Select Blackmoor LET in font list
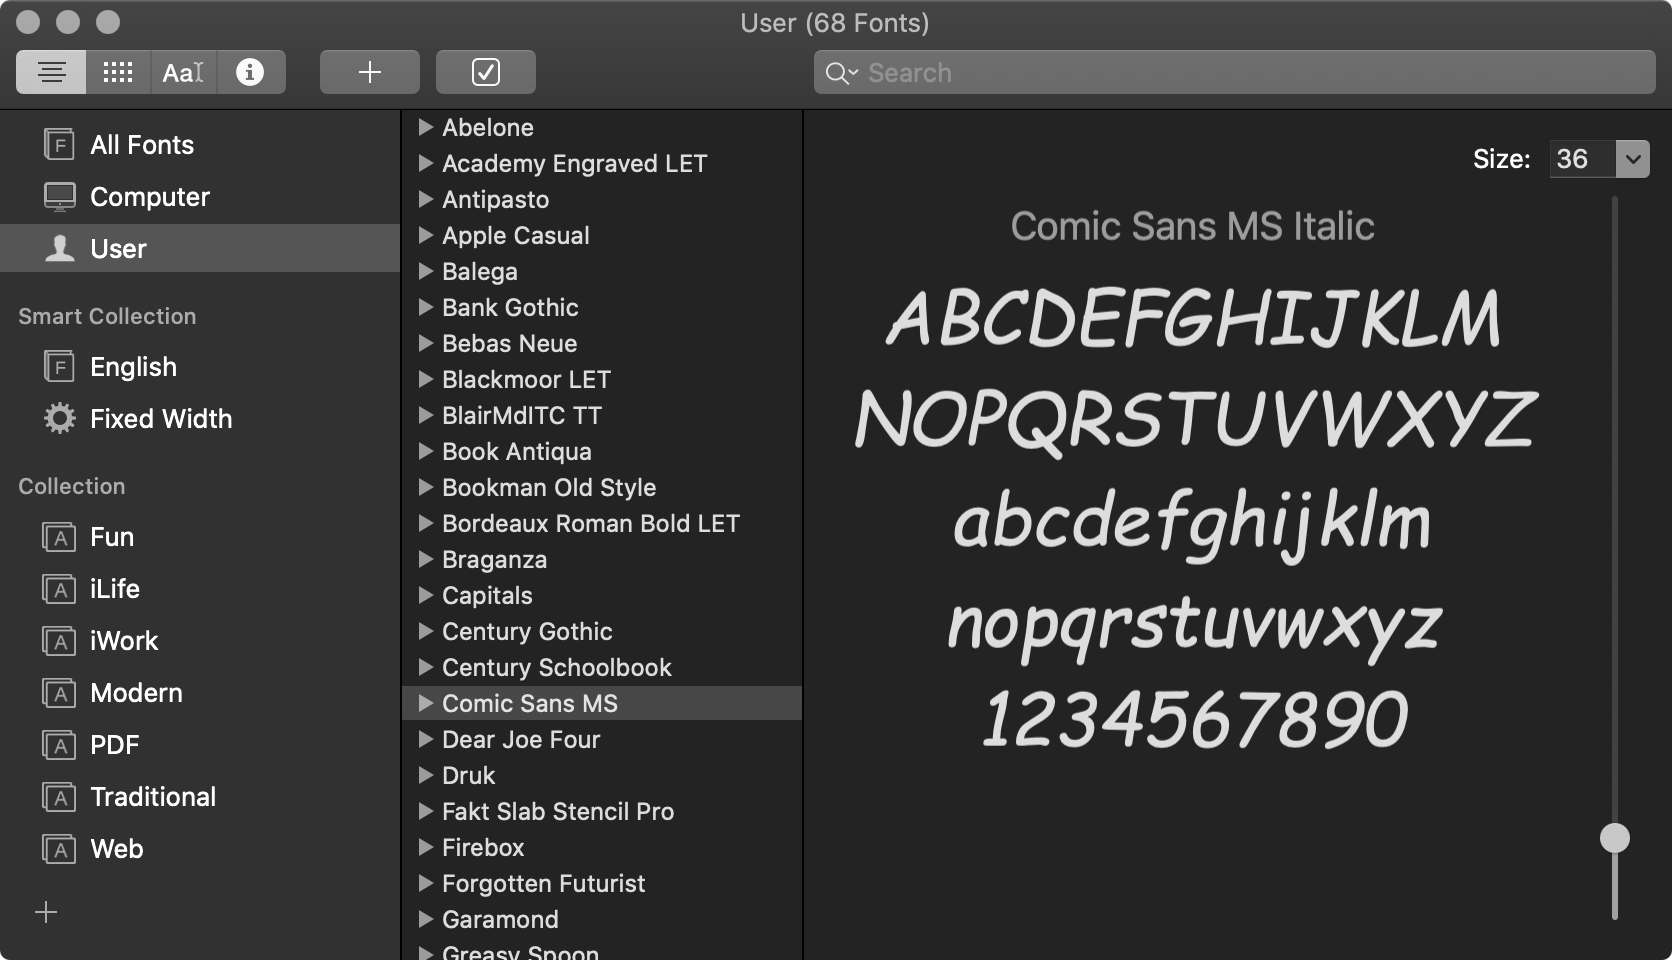Screen dimensions: 1672x960 click(602, 379)
